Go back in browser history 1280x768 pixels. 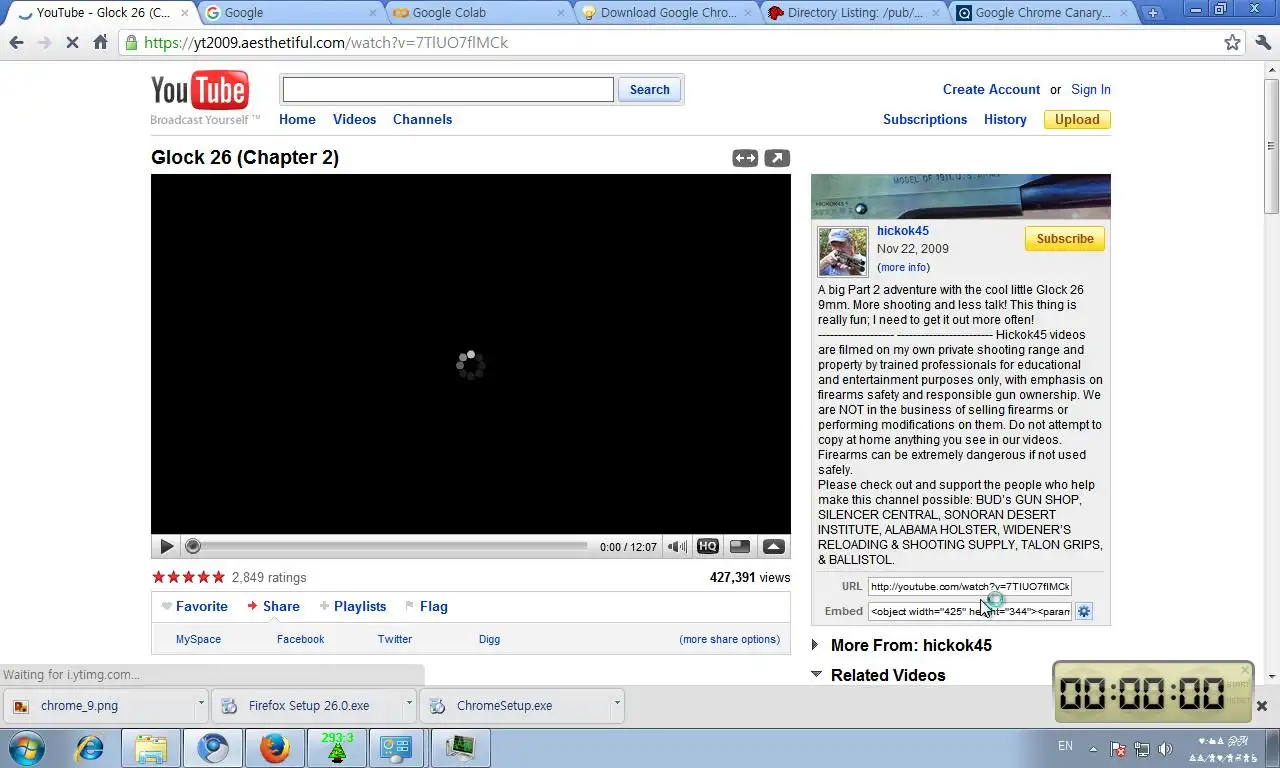[16, 43]
